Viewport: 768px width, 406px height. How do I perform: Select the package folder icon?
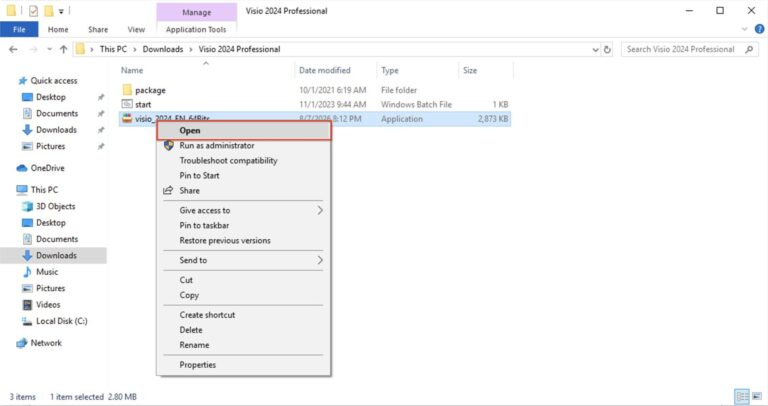[127, 90]
